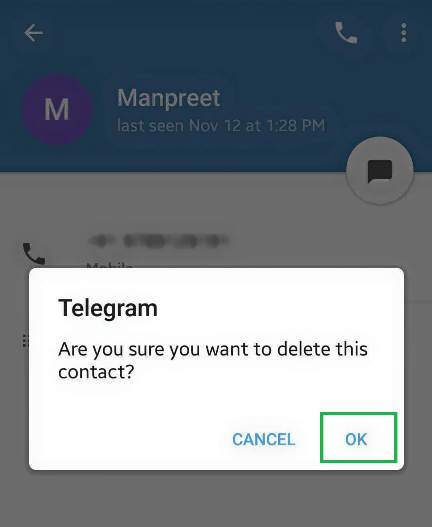
Task: Choose CANCEL to keep the contact
Action: pyautogui.click(x=264, y=439)
